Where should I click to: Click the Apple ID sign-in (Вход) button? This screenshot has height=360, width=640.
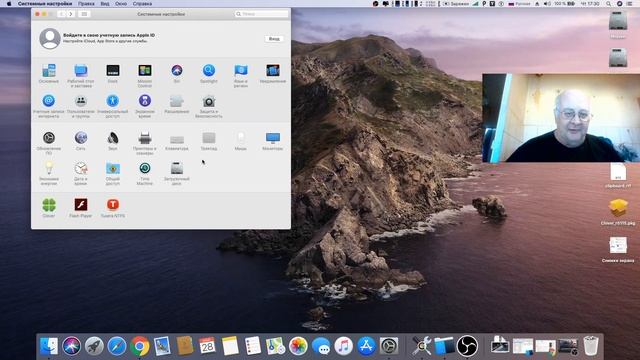coord(274,39)
